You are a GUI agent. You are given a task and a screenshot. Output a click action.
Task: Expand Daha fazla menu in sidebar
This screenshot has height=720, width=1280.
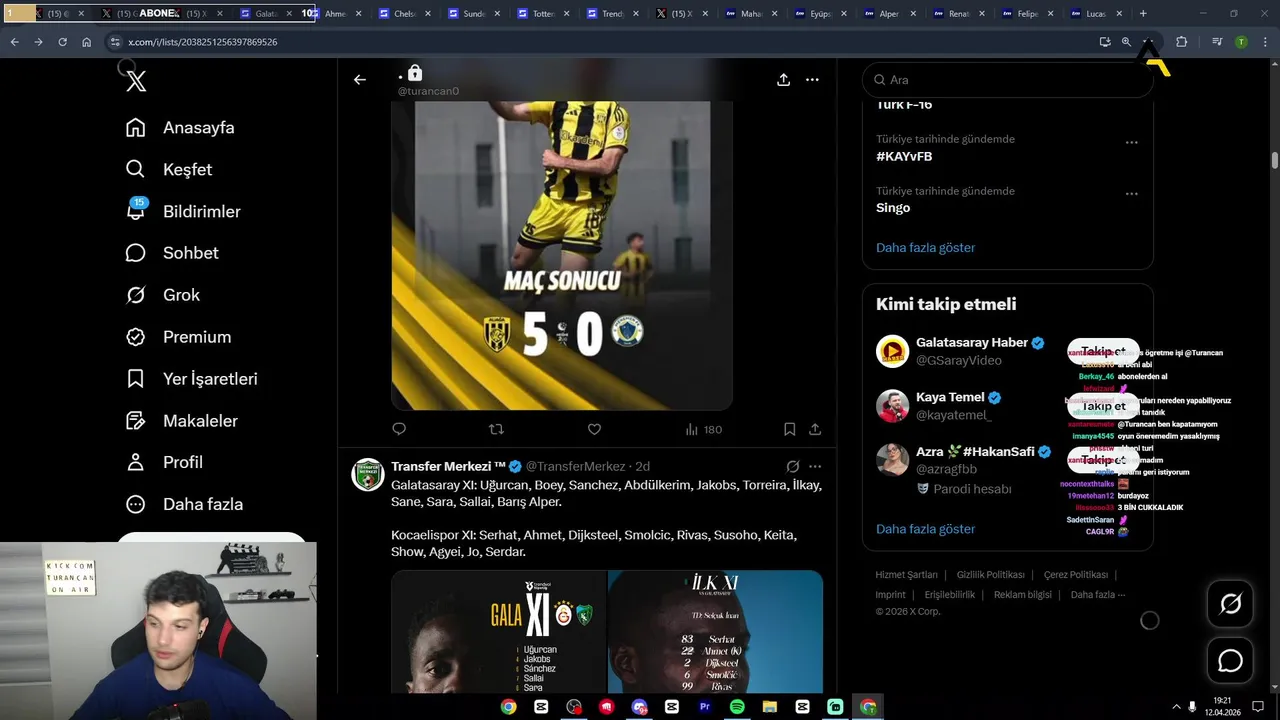(184, 504)
